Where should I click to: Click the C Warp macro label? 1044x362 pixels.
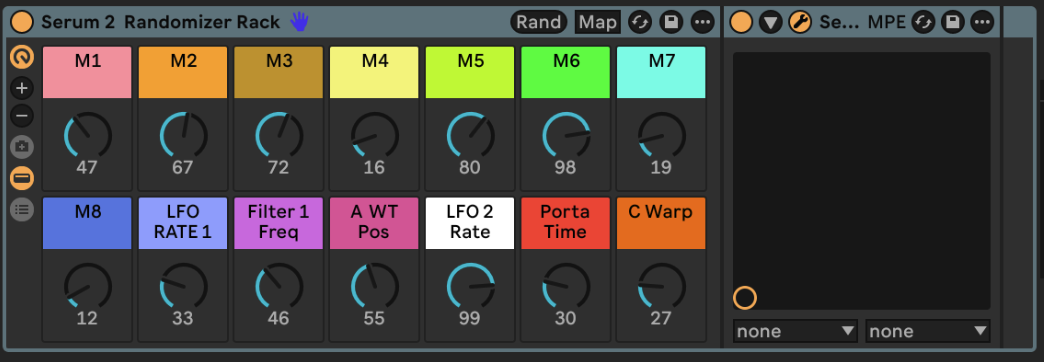click(x=661, y=223)
